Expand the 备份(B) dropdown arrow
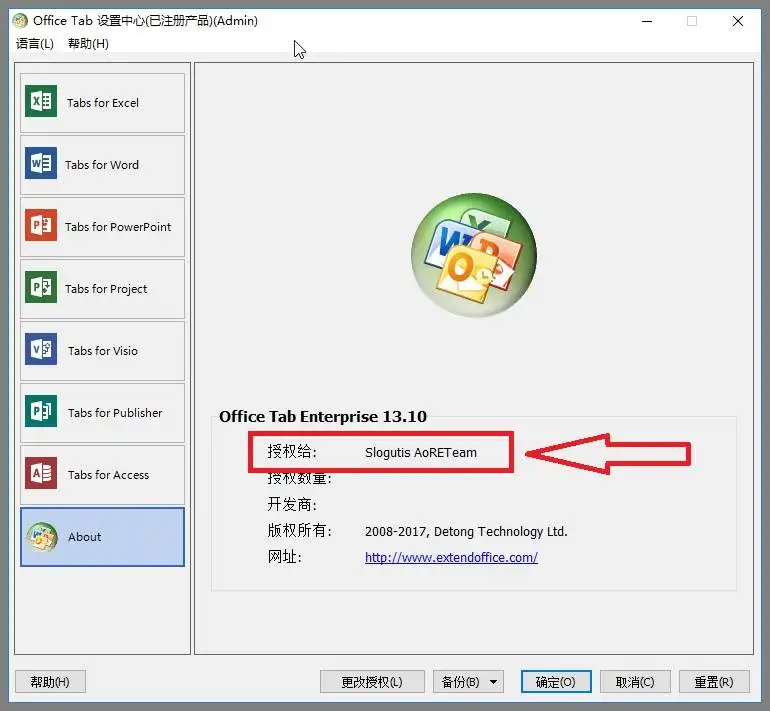Screen dimensions: 770x711 [x=496, y=682]
